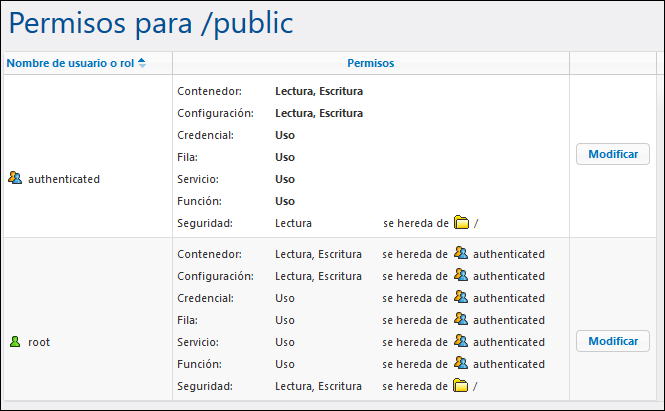The height and width of the screenshot is (411, 665).
Task: Click the Permisos para /public page title
Action: coord(150,23)
